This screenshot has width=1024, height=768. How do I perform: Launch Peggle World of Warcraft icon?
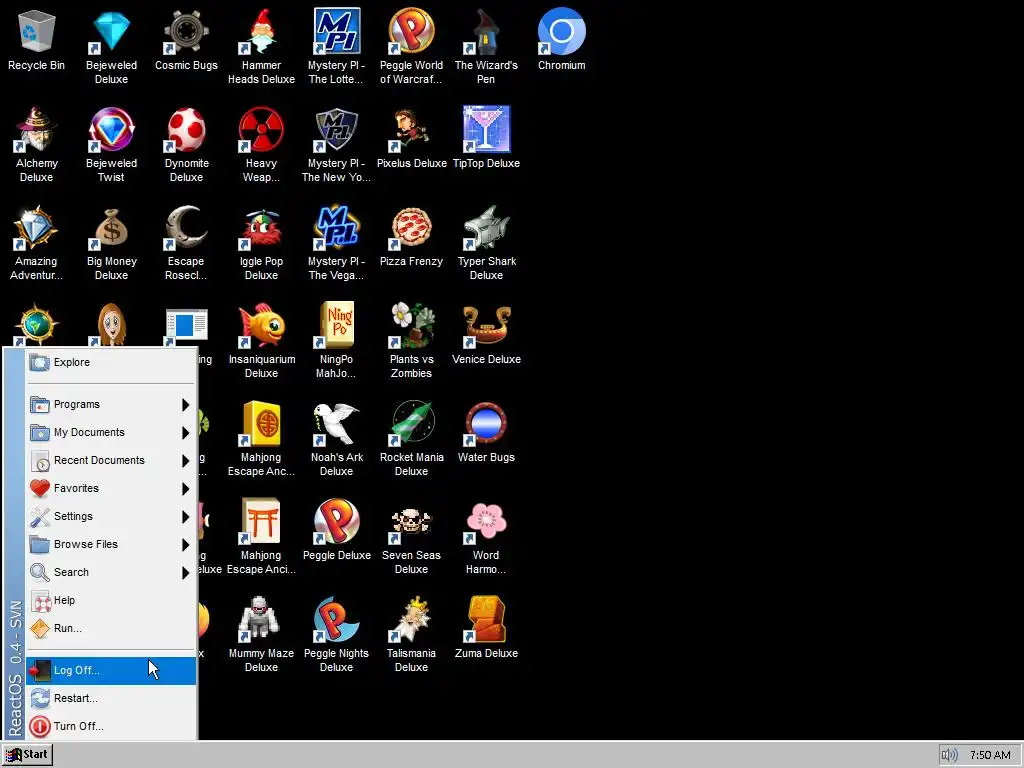[411, 31]
